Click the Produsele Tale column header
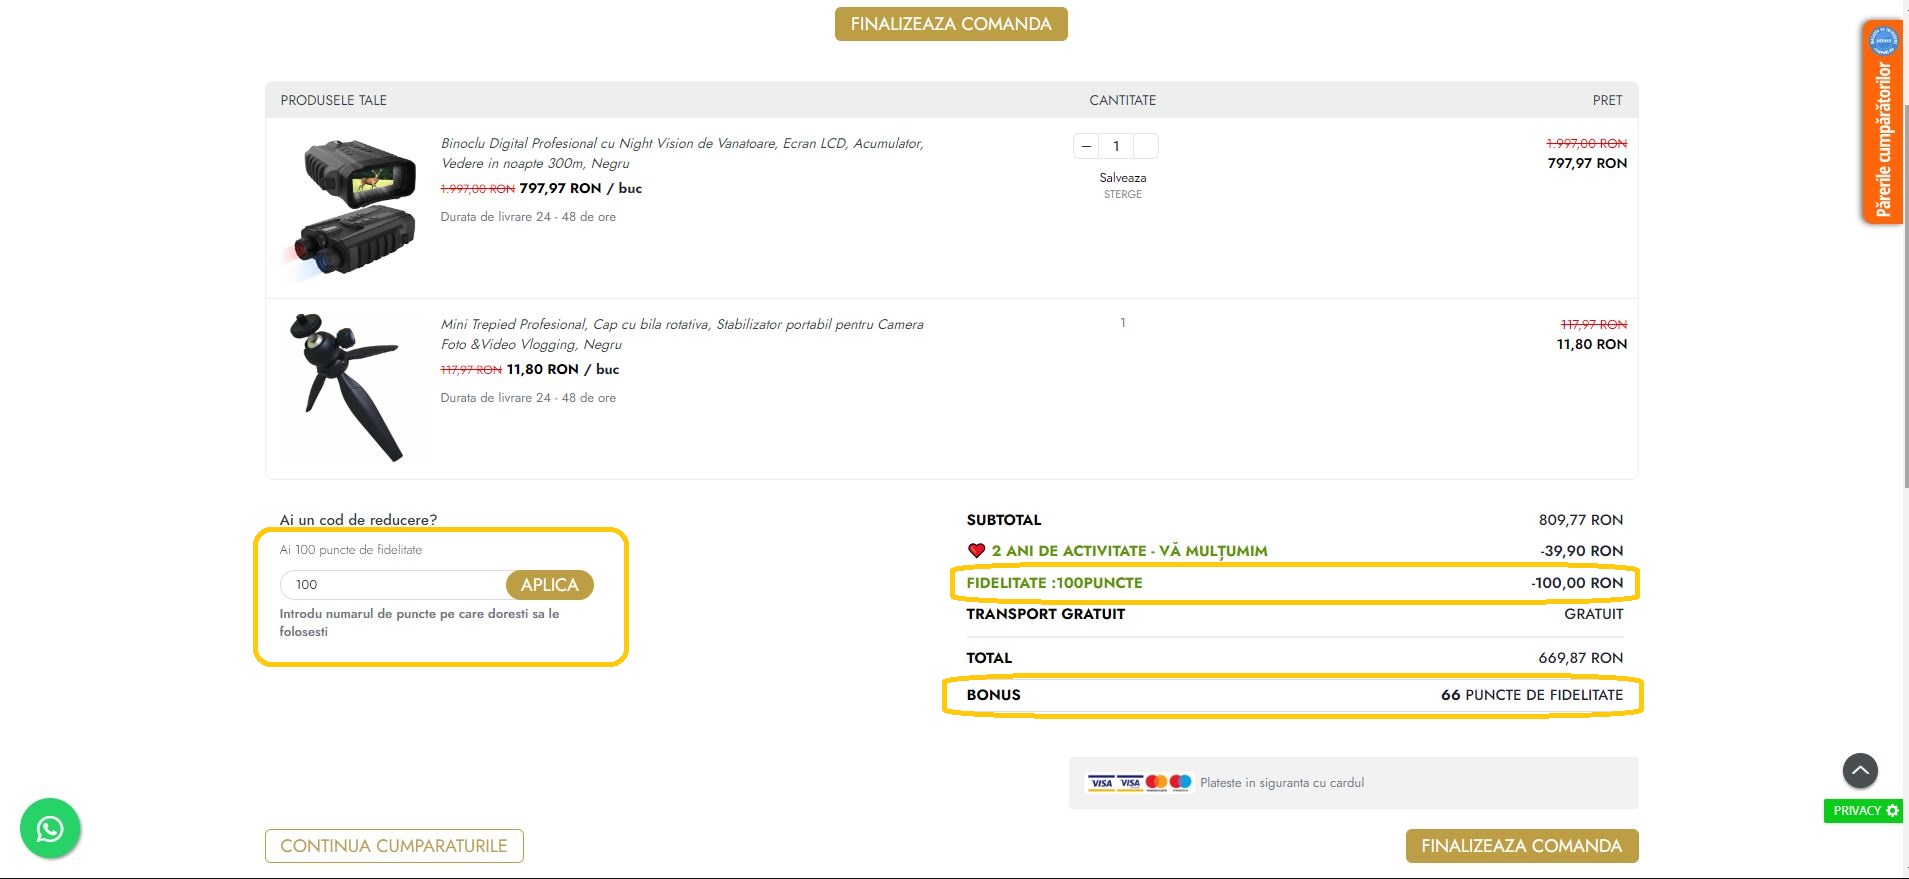Image resolution: width=1909 pixels, height=879 pixels. click(333, 100)
